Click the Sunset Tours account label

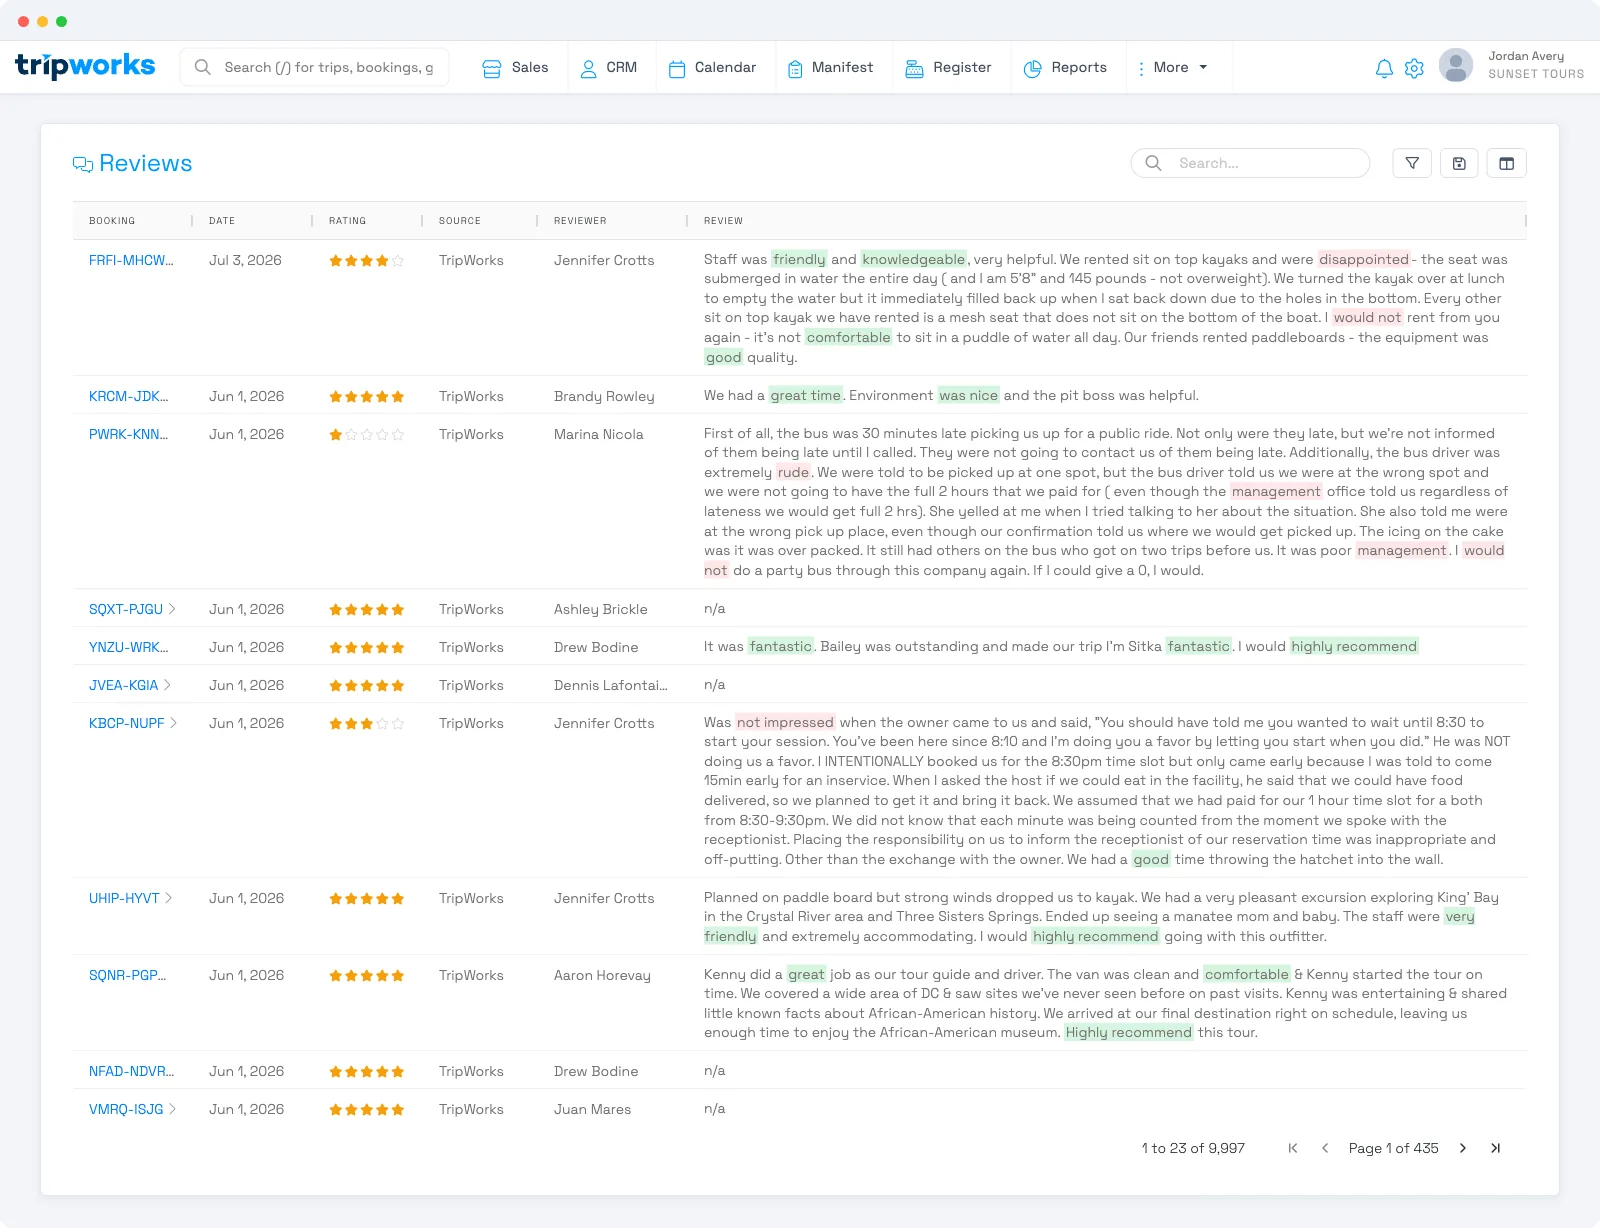click(x=1536, y=74)
